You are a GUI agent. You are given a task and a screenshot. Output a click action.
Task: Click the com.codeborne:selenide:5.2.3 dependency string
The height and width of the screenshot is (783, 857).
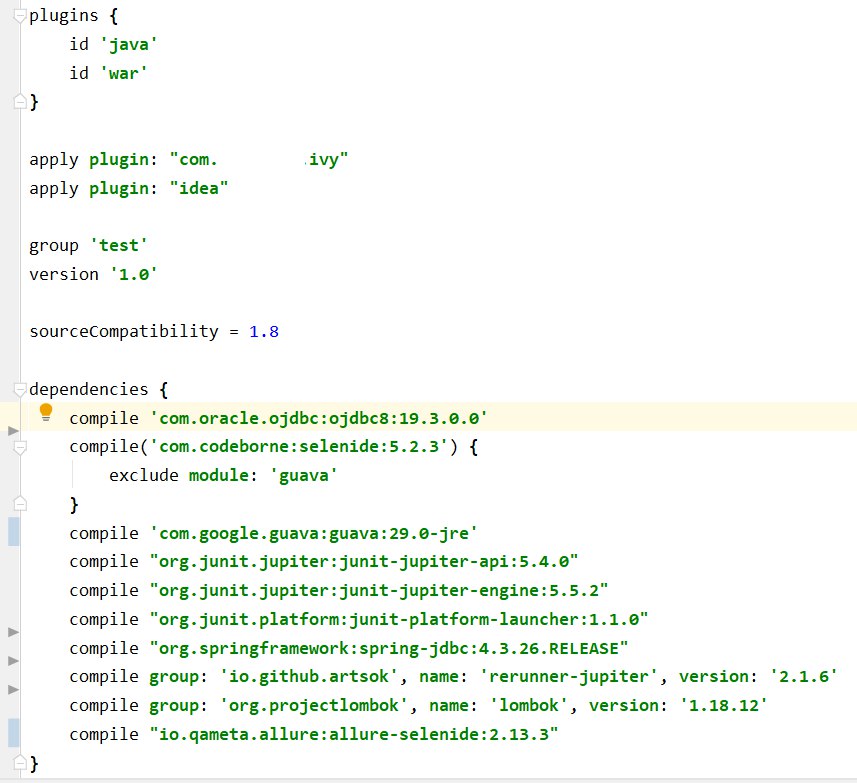[x=299, y=447]
